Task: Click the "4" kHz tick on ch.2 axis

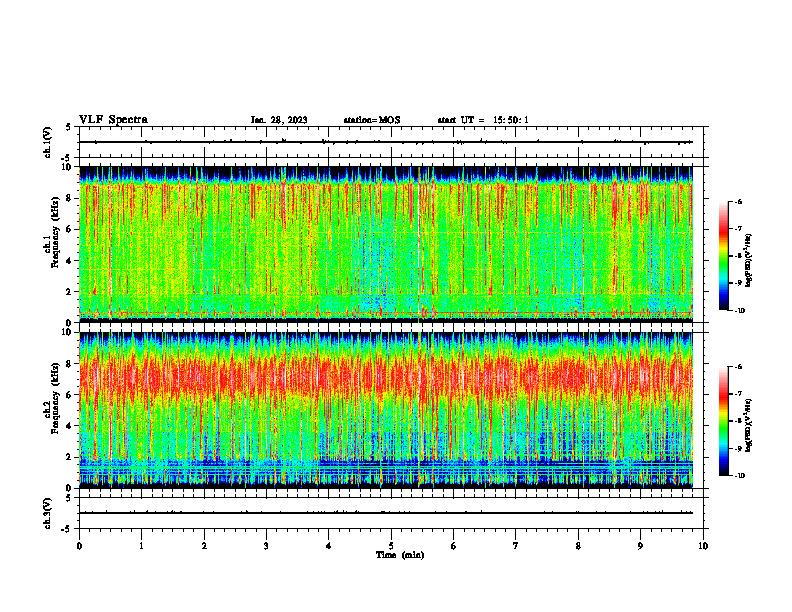Action: pyautogui.click(x=70, y=426)
